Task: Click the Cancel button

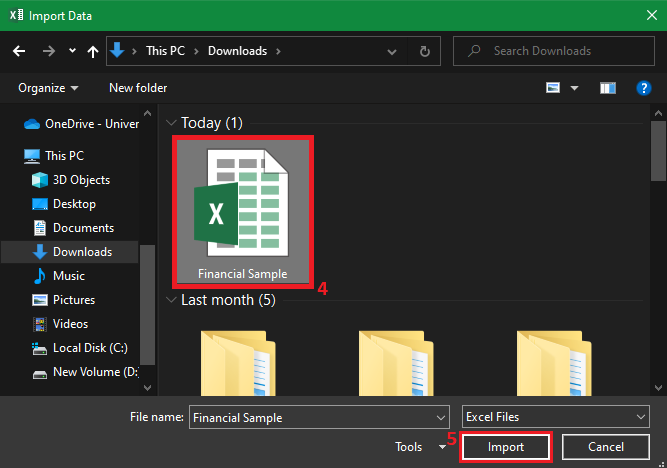Action: (606, 447)
